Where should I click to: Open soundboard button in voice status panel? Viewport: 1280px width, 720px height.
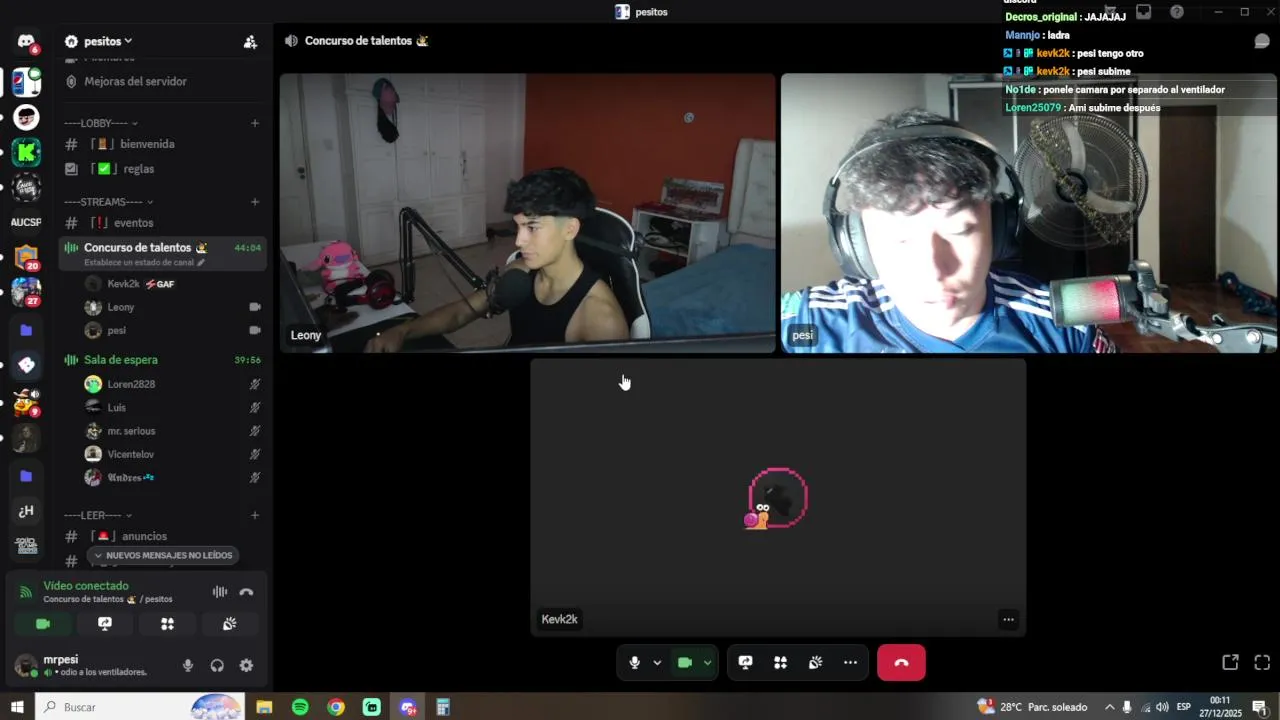[x=229, y=624]
